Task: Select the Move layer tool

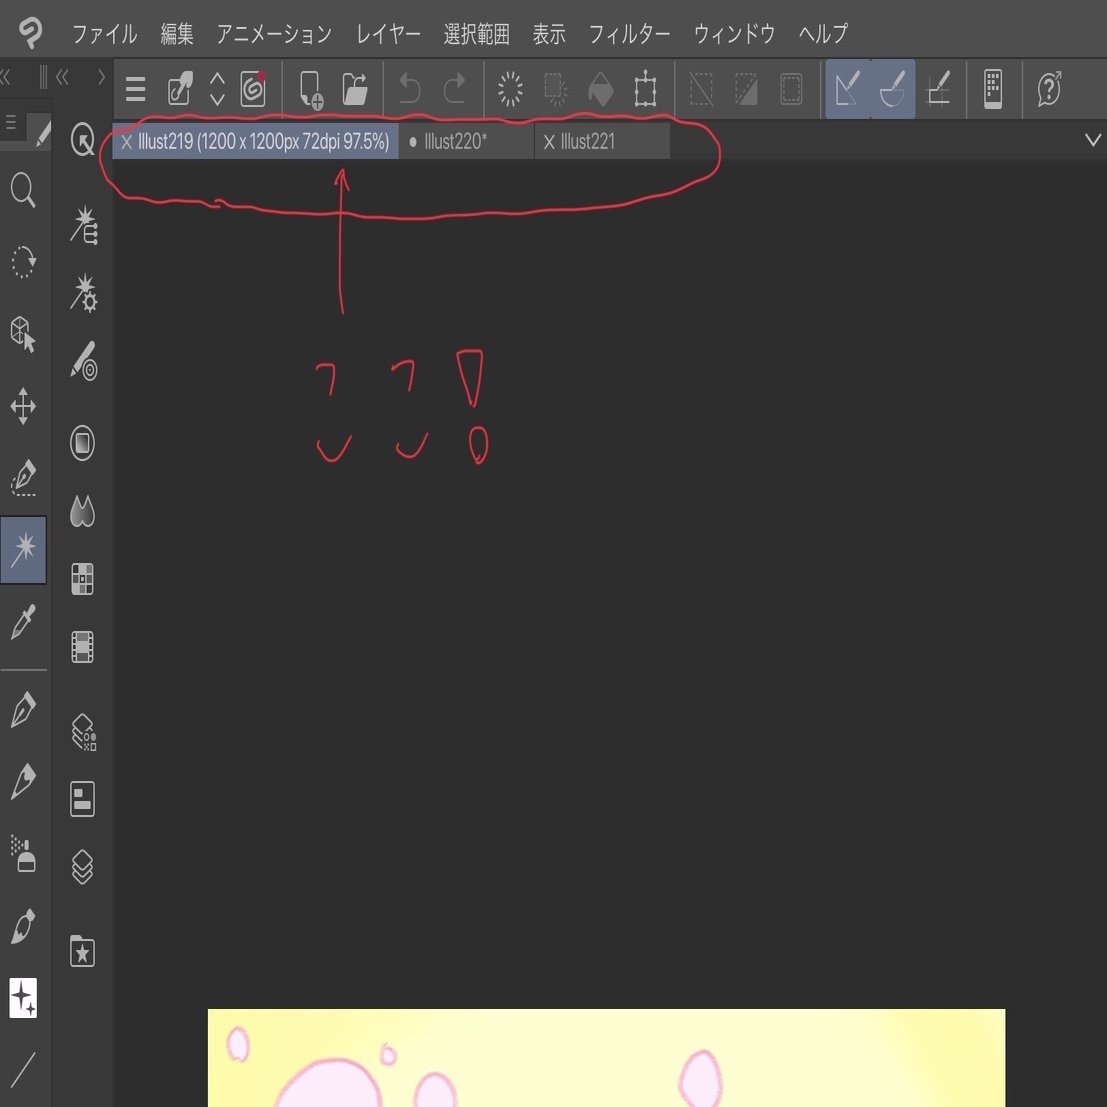Action: (x=23, y=406)
